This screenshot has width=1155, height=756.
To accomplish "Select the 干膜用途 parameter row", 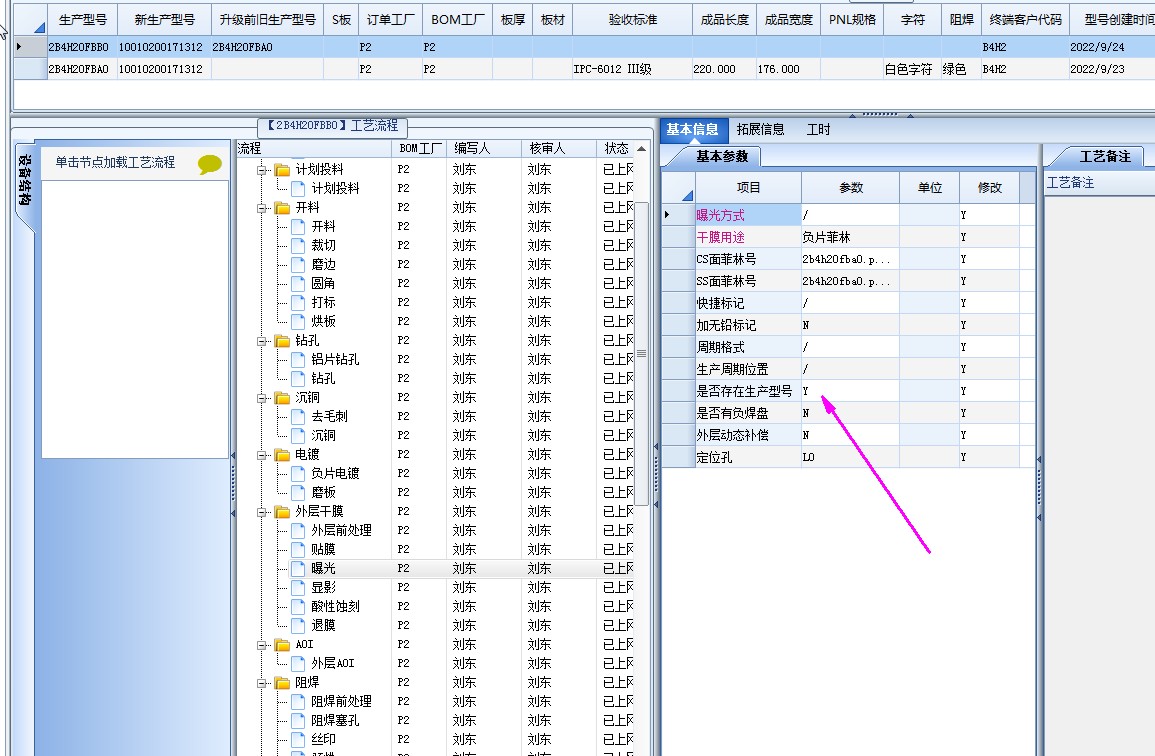I will coord(848,237).
